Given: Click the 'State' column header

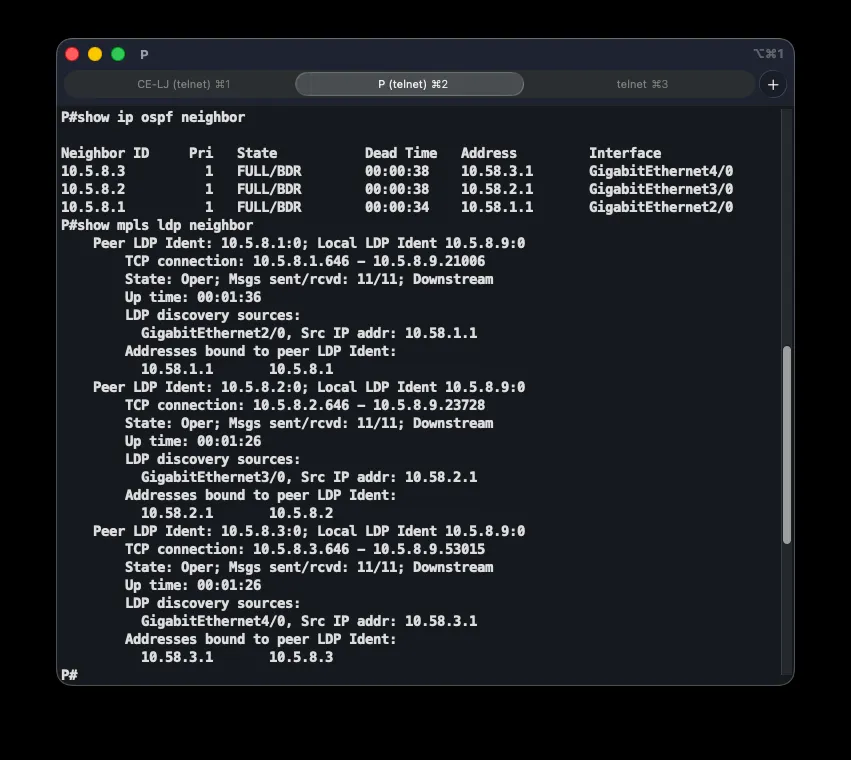Looking at the screenshot, I should click(x=257, y=153).
